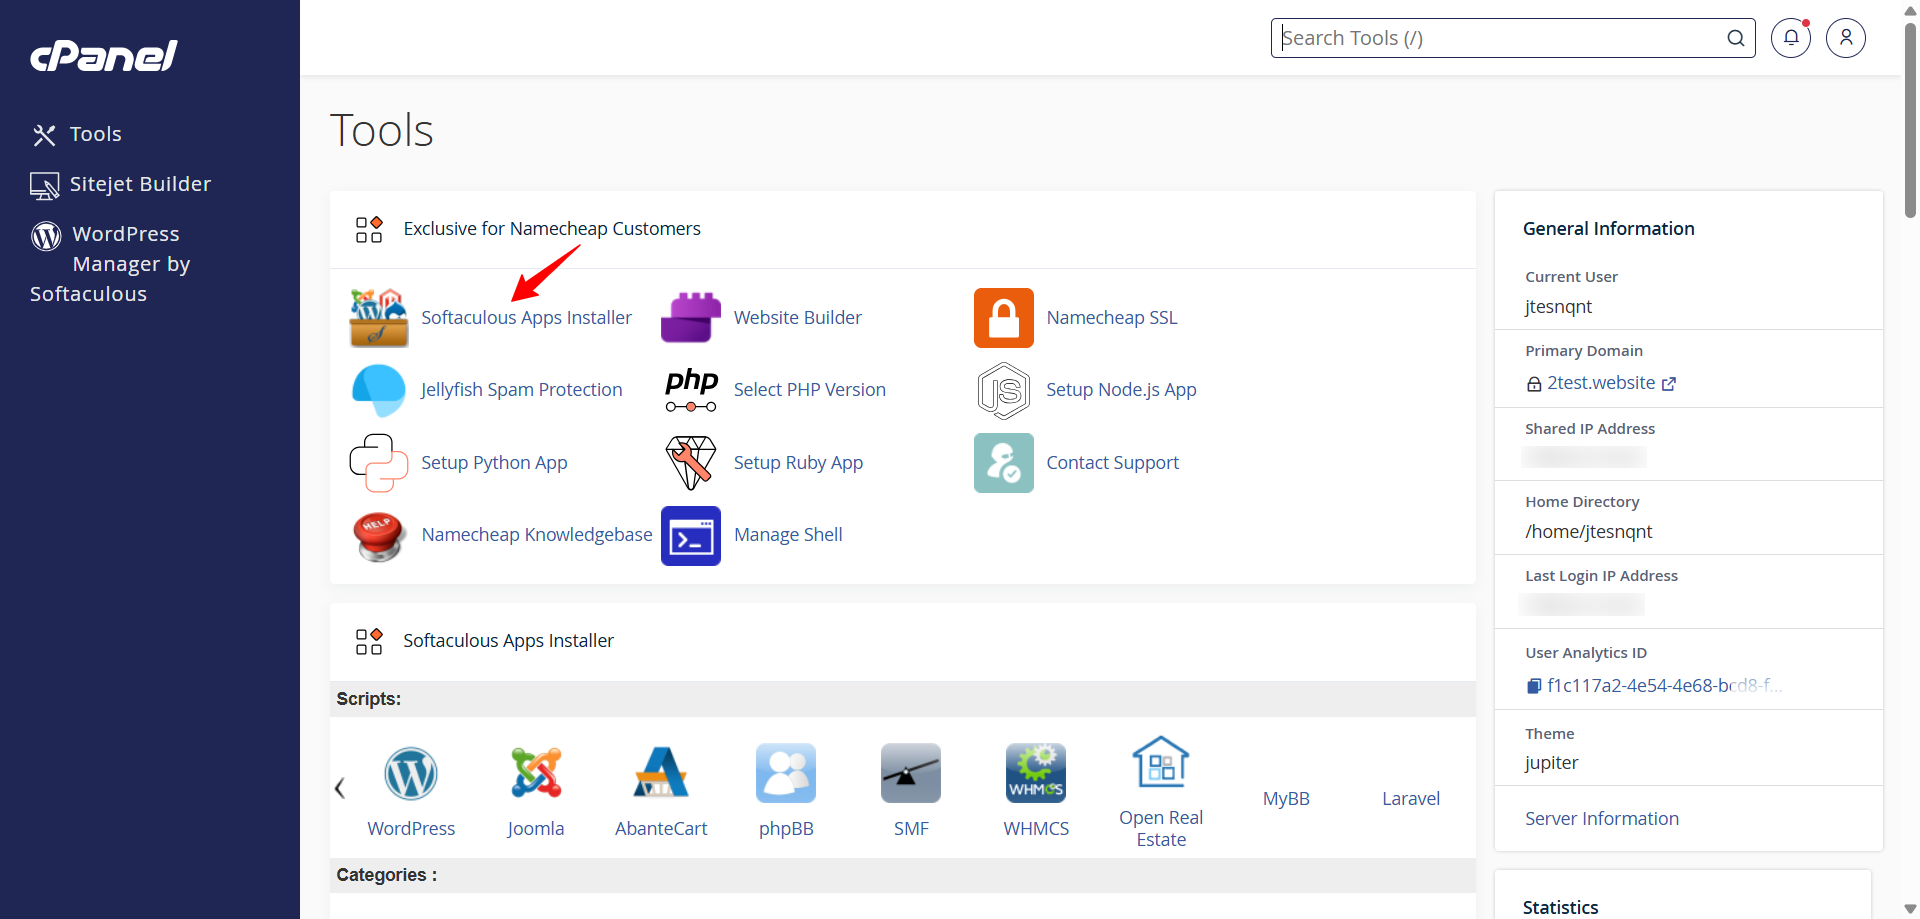This screenshot has width=1920, height=919.
Task: Open the Namecheap Knowledgebase link
Action: 537,535
